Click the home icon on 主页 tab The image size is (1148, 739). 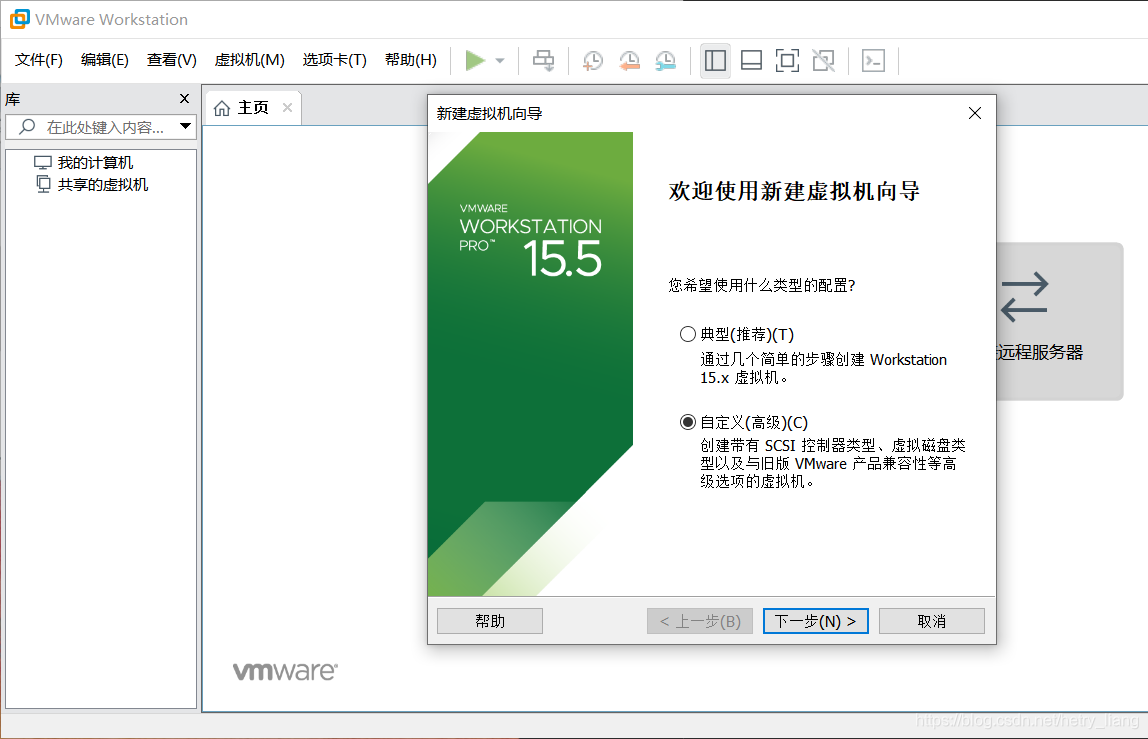point(222,108)
